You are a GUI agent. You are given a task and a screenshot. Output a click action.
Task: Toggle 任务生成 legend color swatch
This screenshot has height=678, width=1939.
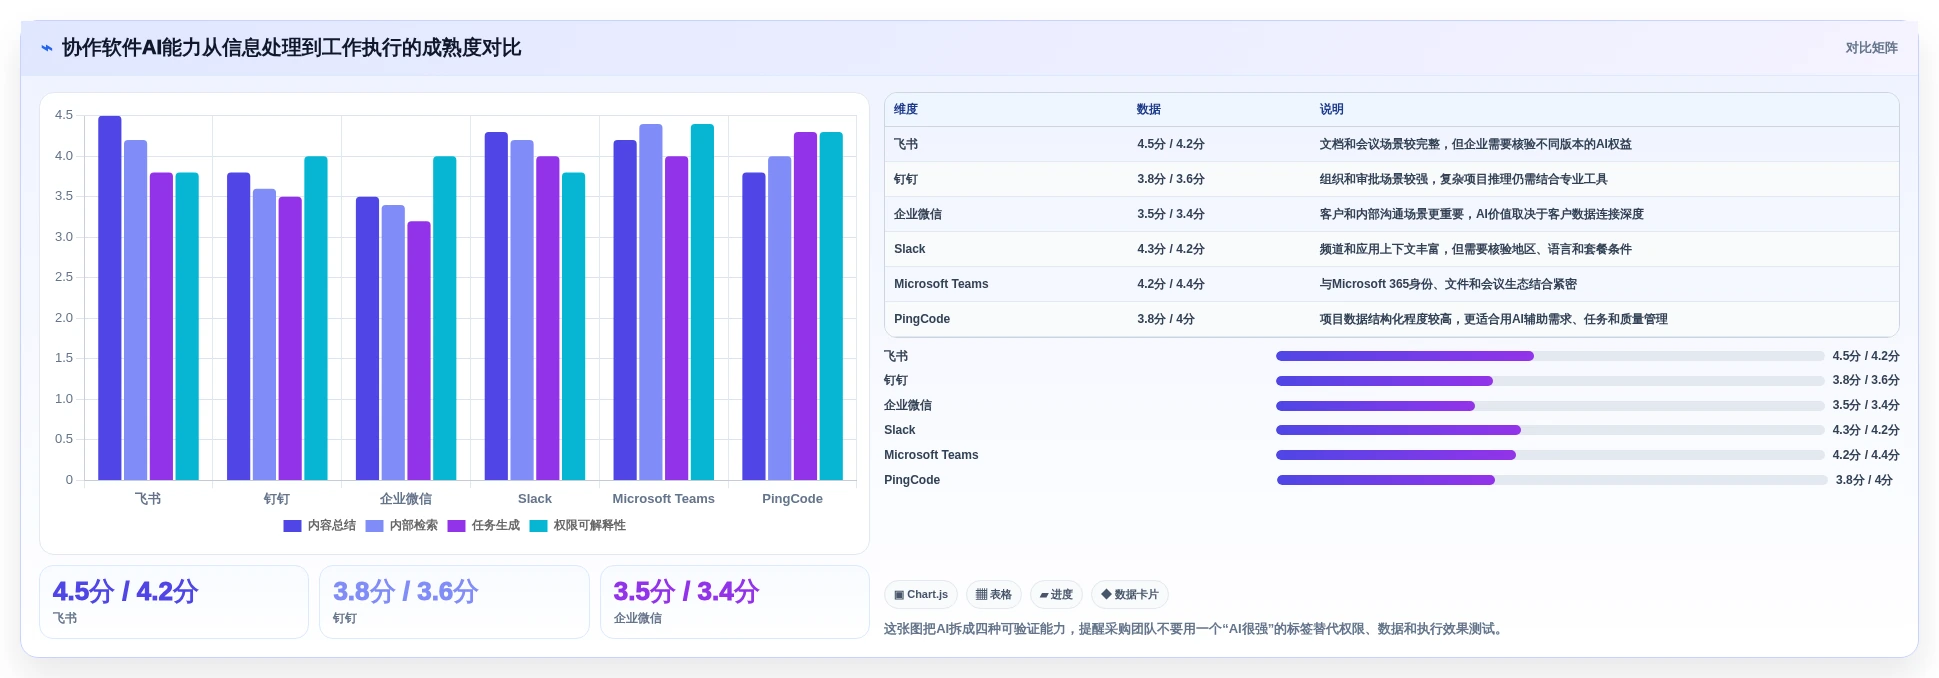point(456,526)
